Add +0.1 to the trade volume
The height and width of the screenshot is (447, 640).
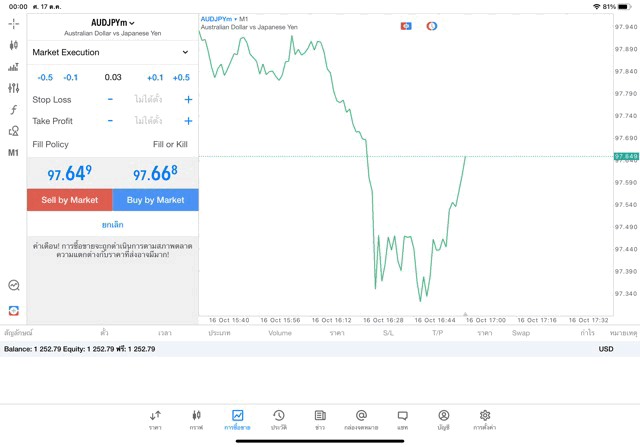coord(155,77)
